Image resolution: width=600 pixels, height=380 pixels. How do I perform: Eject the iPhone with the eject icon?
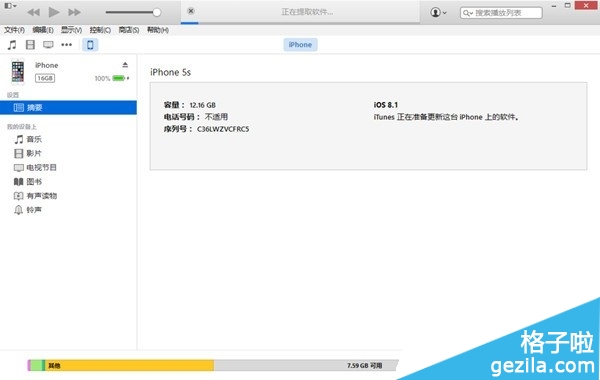point(125,65)
